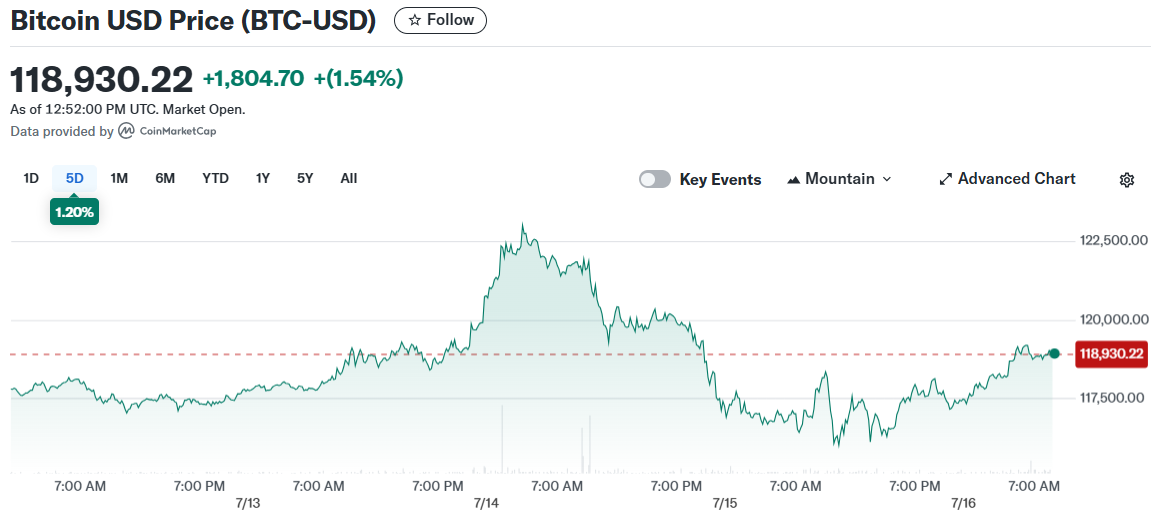Expand the Mountain dropdown chevron
This screenshot has height=515, width=1151.
[x=887, y=179]
